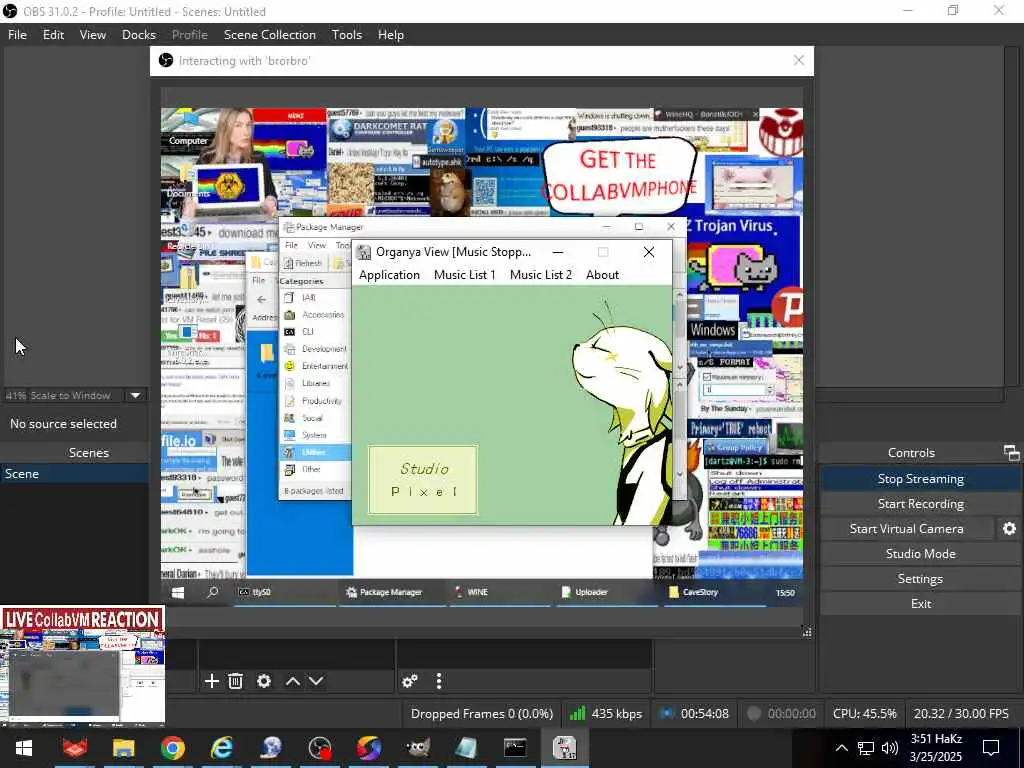
Task: Open the Help menu in OBS
Action: [x=391, y=35]
